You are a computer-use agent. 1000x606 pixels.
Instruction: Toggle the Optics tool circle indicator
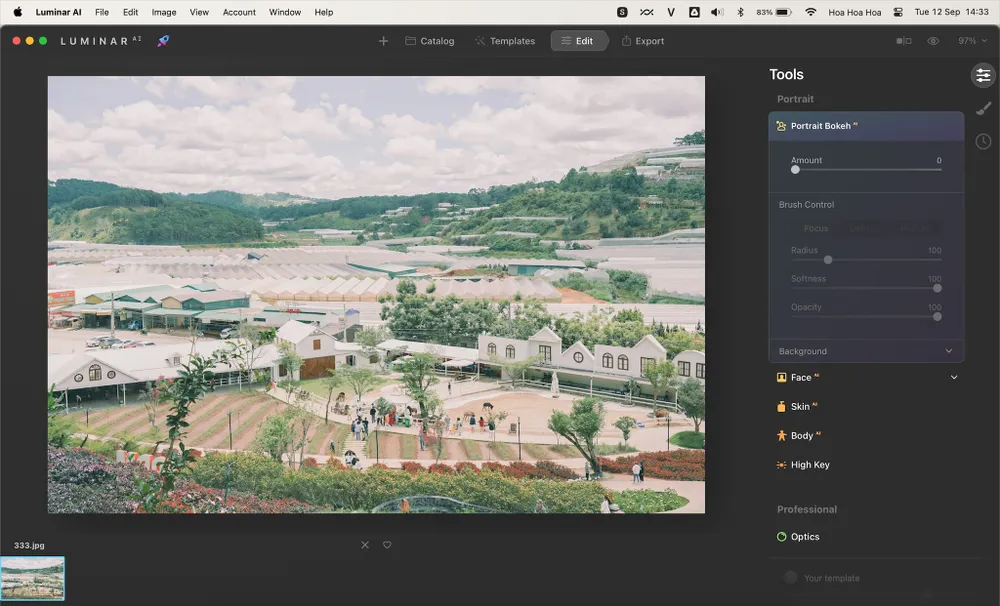pyautogui.click(x=781, y=537)
